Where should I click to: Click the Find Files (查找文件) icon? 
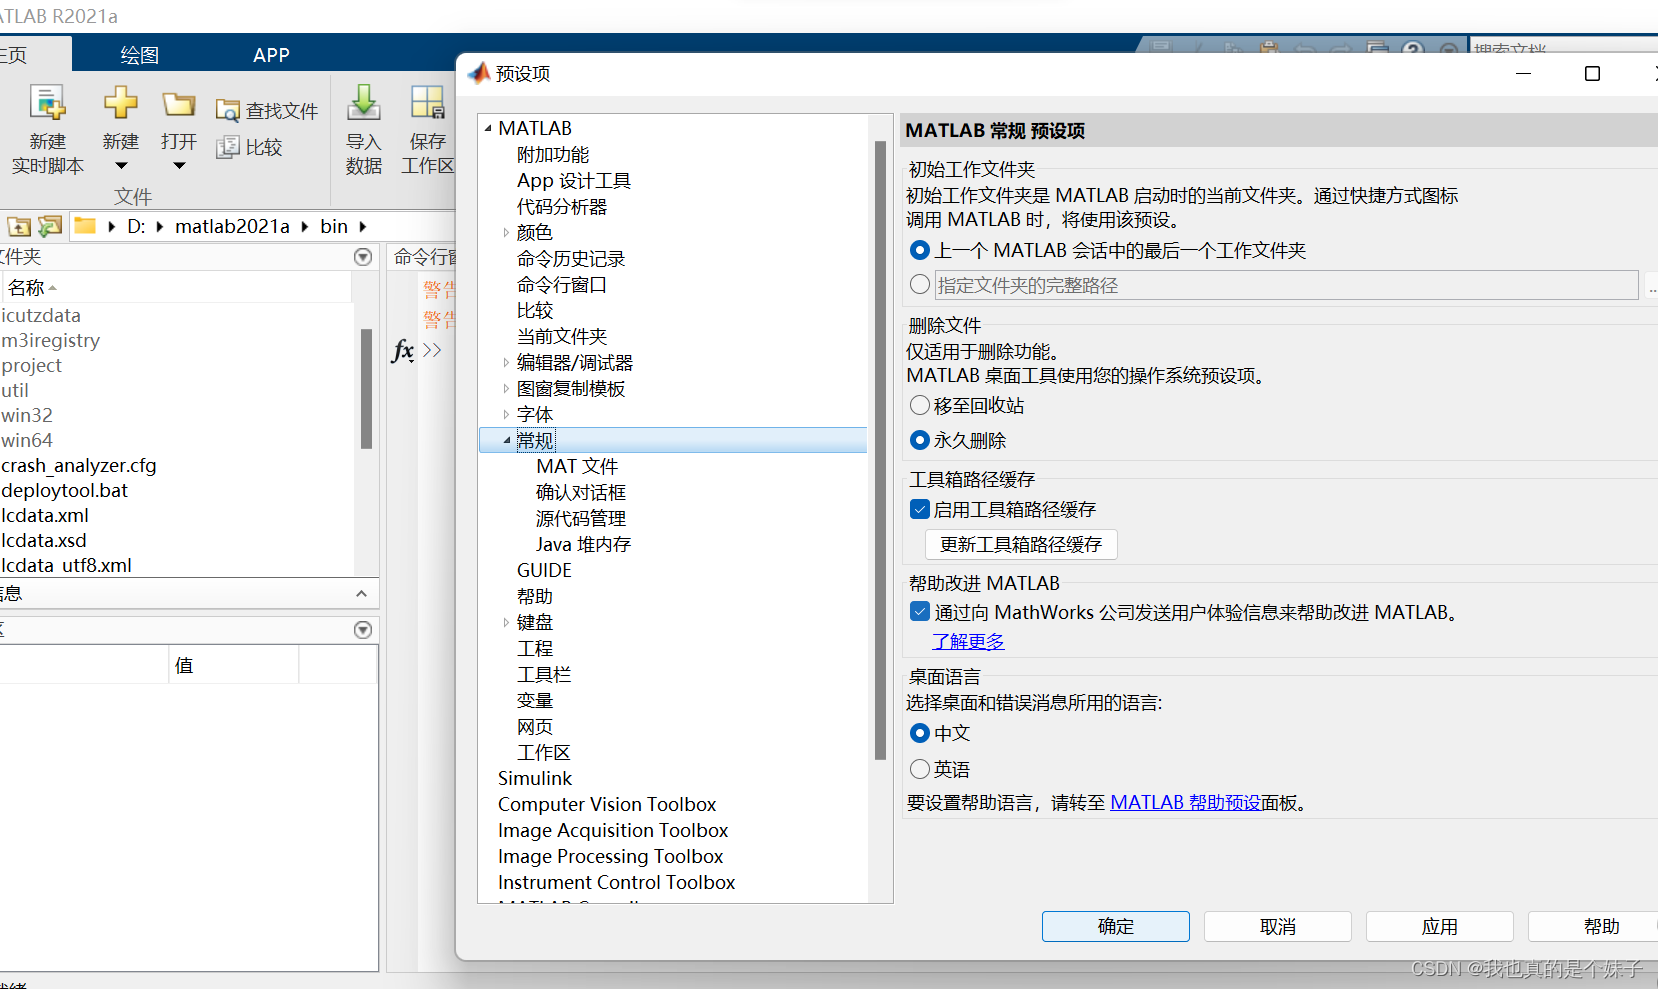tap(228, 111)
